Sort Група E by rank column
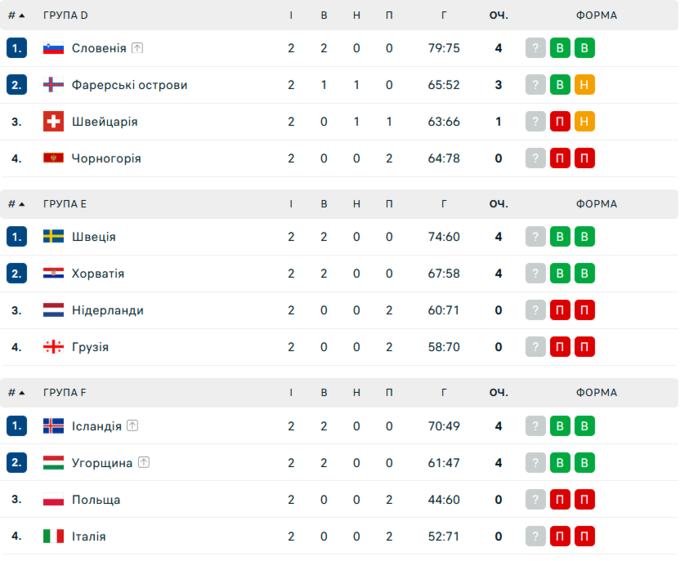This screenshot has height=561, width=680. pyautogui.click(x=17, y=204)
